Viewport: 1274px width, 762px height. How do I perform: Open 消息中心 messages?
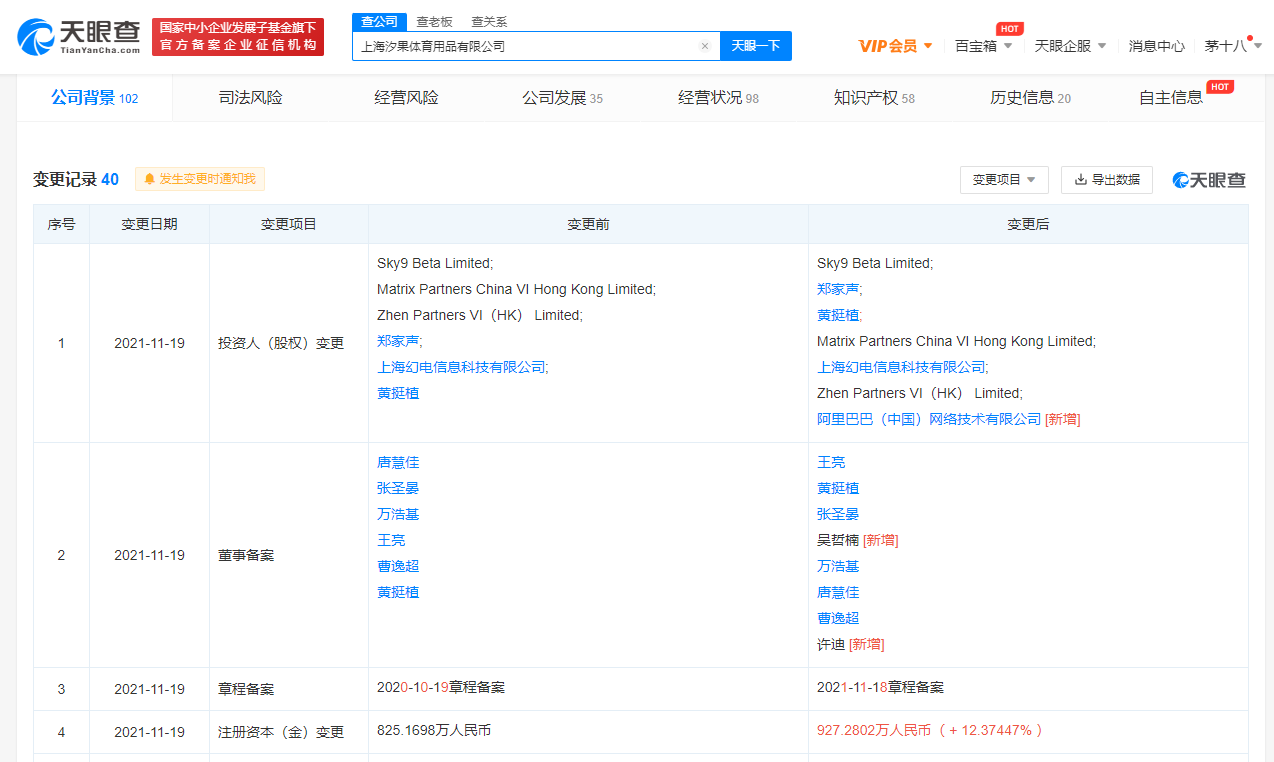(1157, 46)
